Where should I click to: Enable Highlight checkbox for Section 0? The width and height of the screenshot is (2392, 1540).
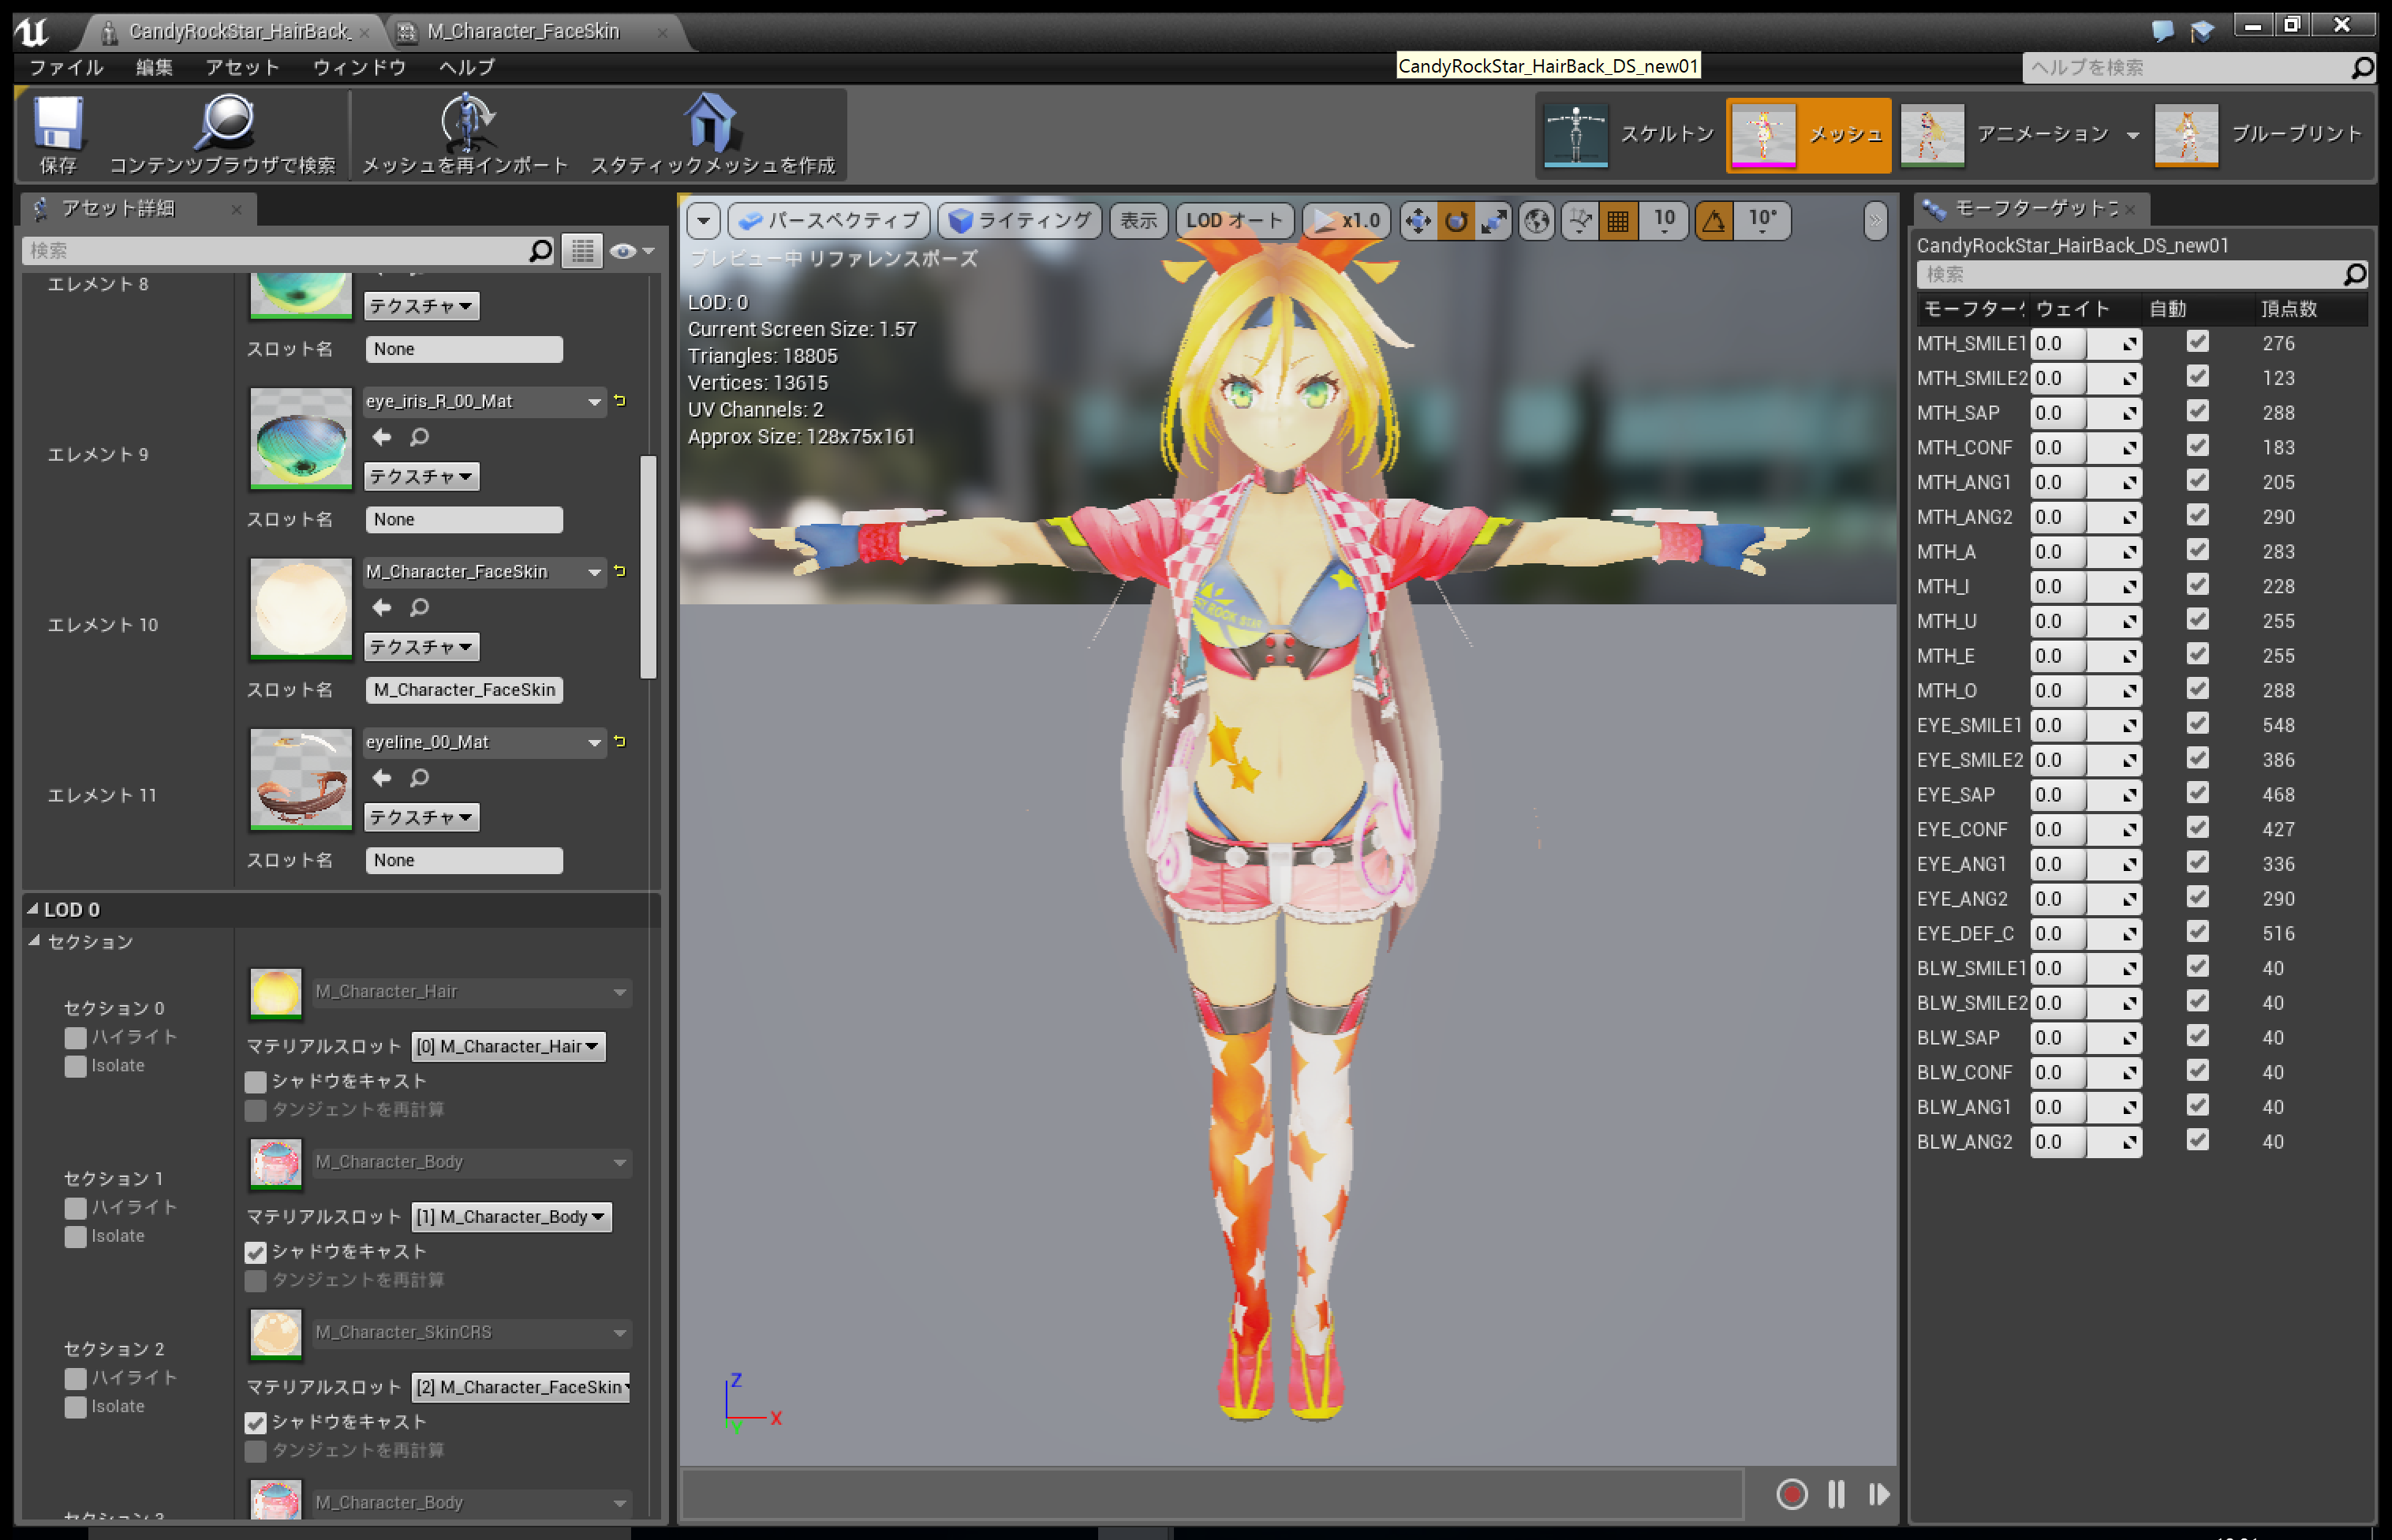pyautogui.click(x=75, y=1037)
